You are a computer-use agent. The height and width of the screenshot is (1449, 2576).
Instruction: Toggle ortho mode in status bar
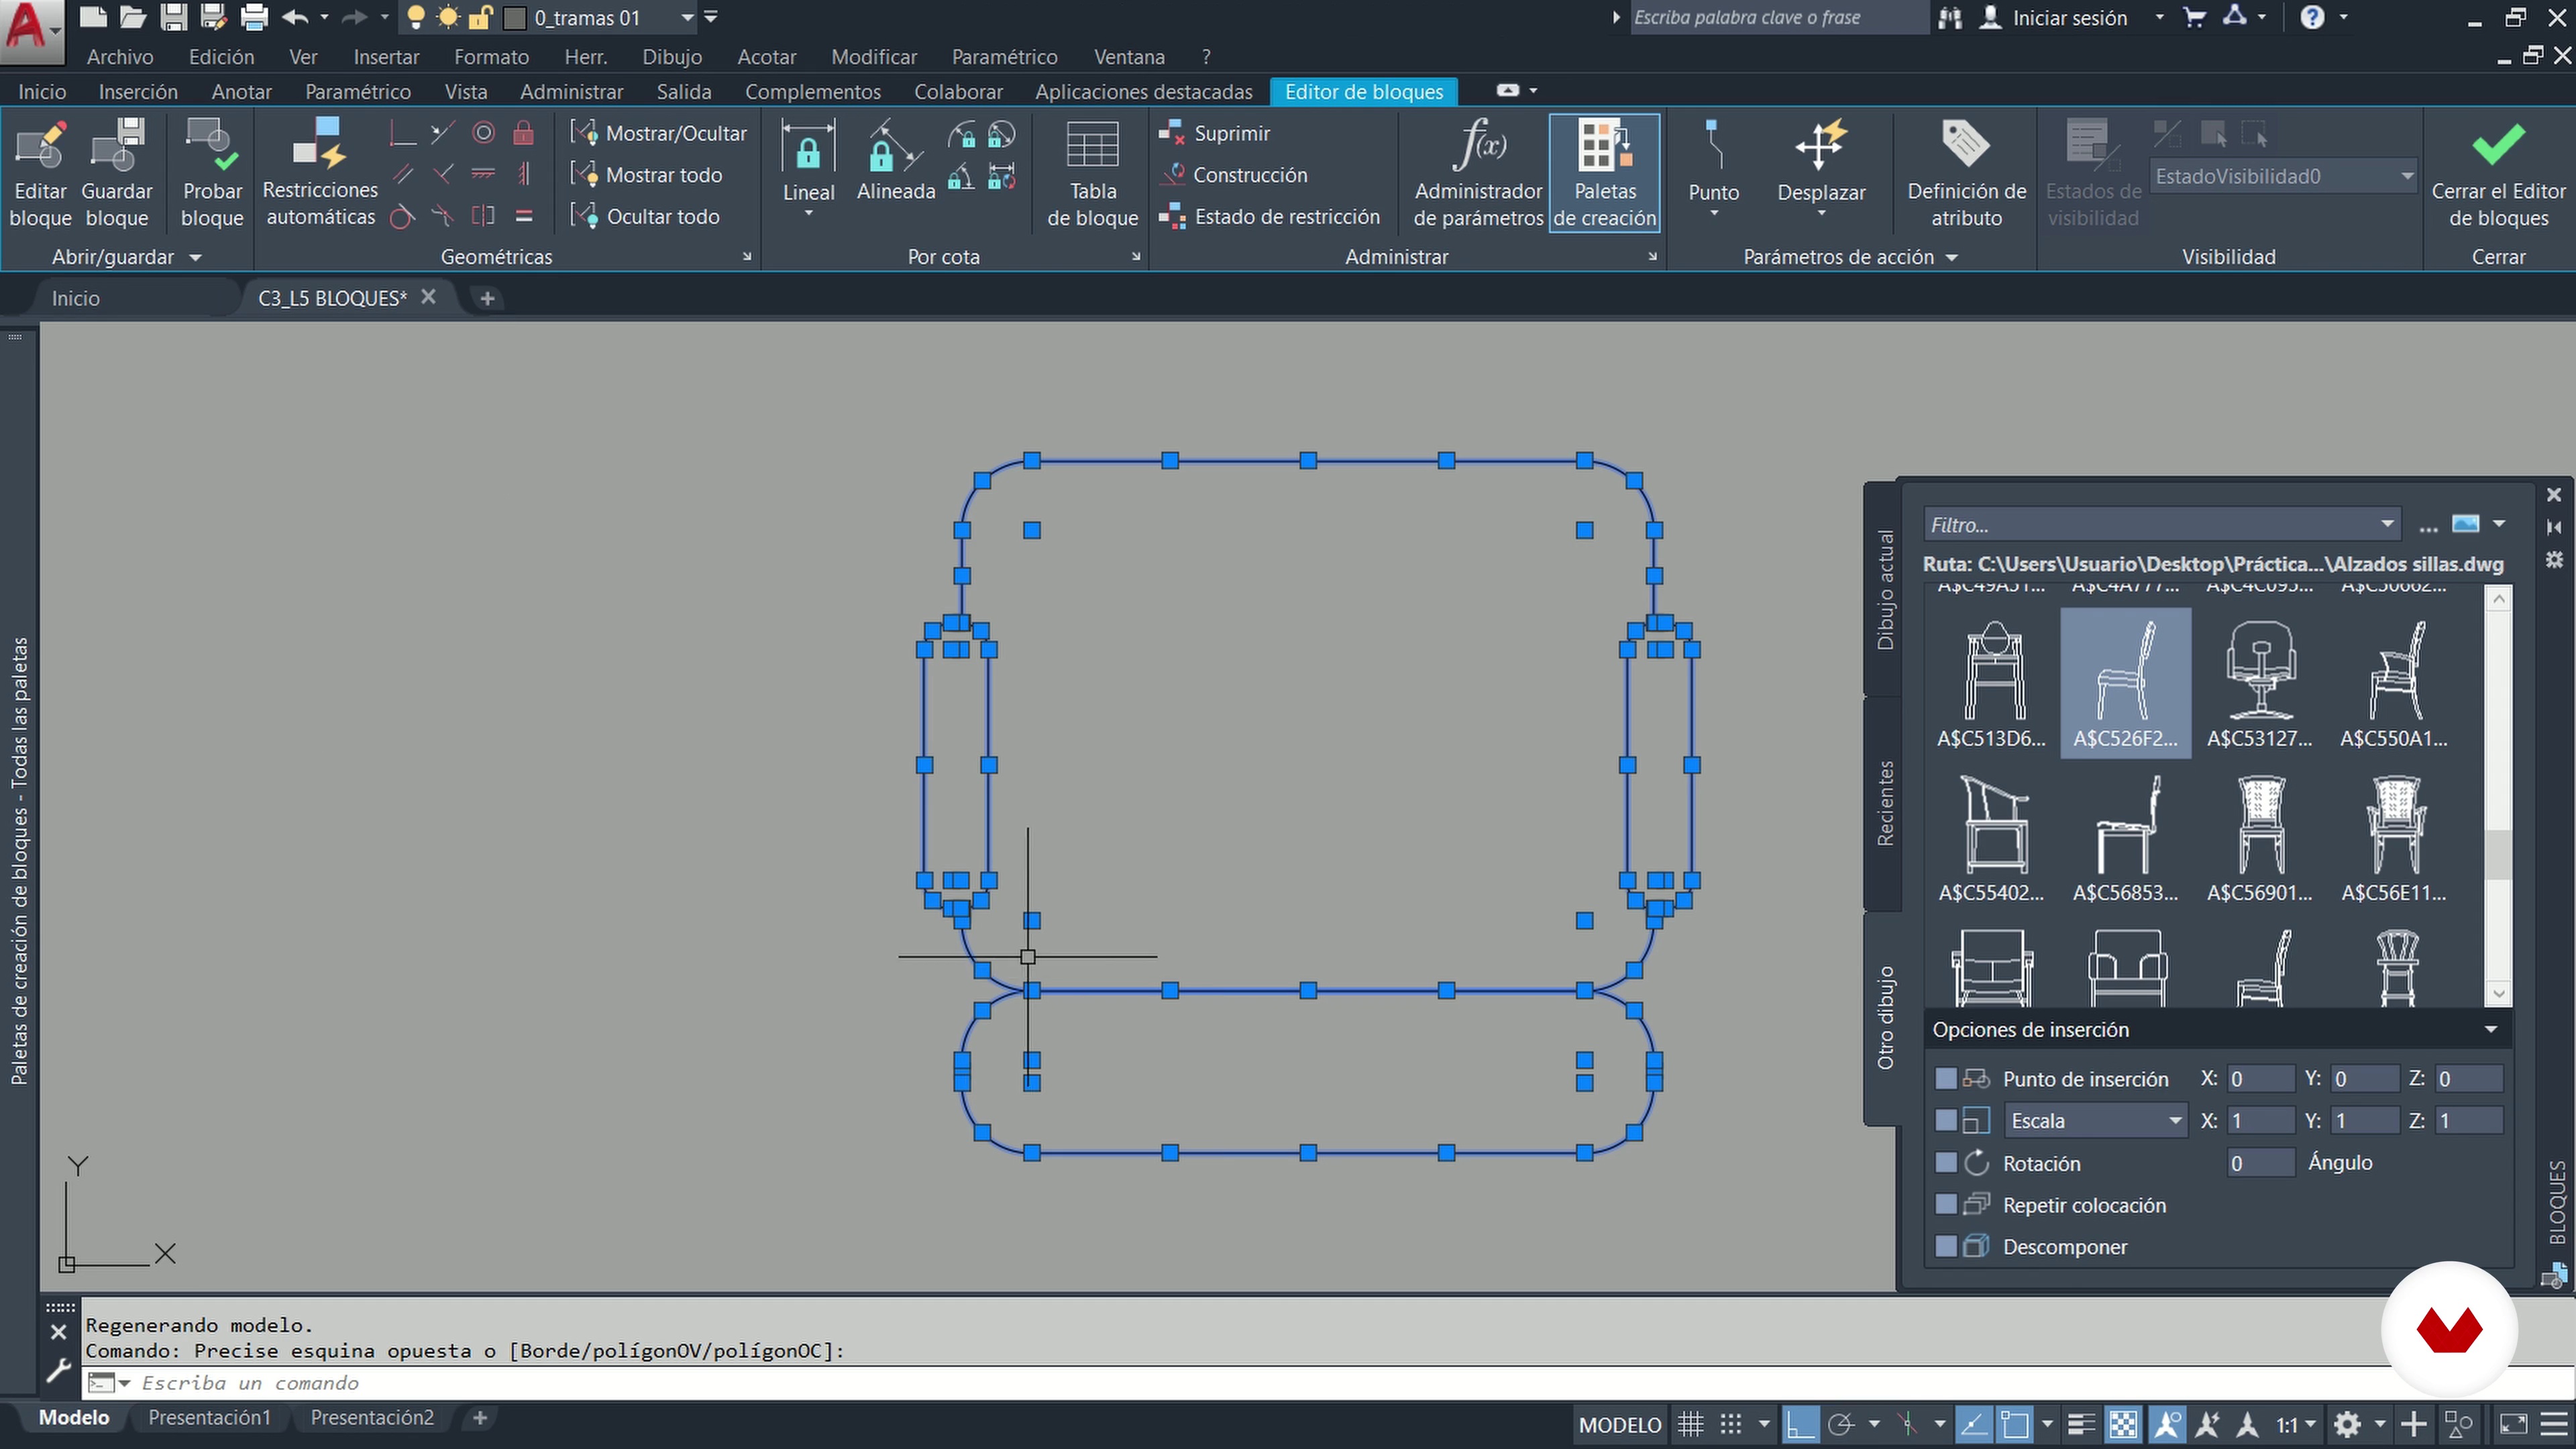pyautogui.click(x=1801, y=1424)
